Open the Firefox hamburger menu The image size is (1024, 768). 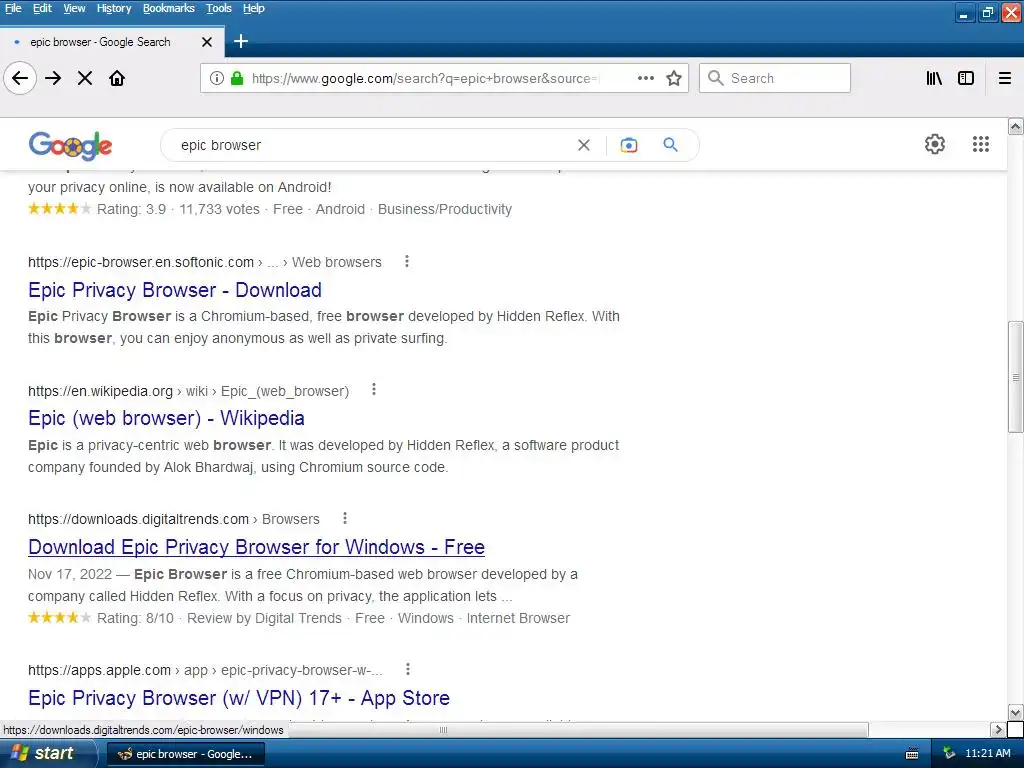click(1005, 78)
